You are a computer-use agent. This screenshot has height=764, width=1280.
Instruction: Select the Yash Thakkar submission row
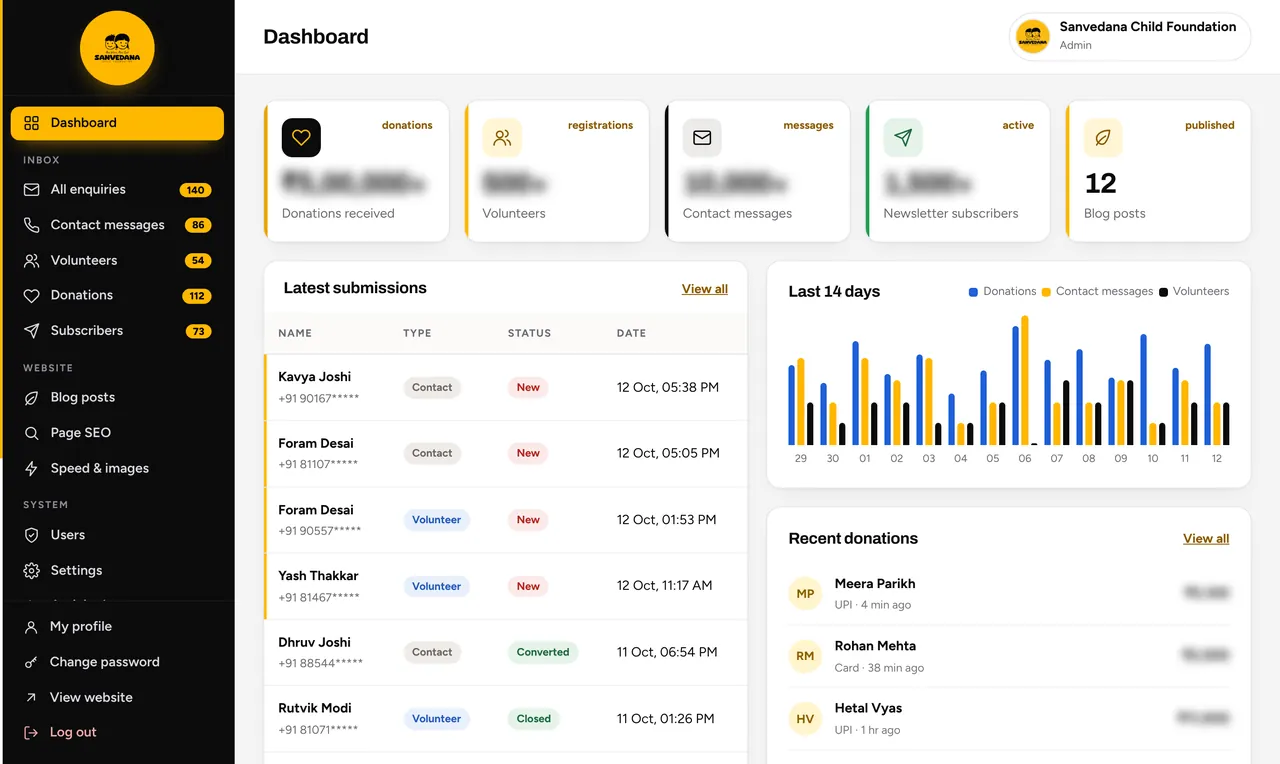coord(505,586)
